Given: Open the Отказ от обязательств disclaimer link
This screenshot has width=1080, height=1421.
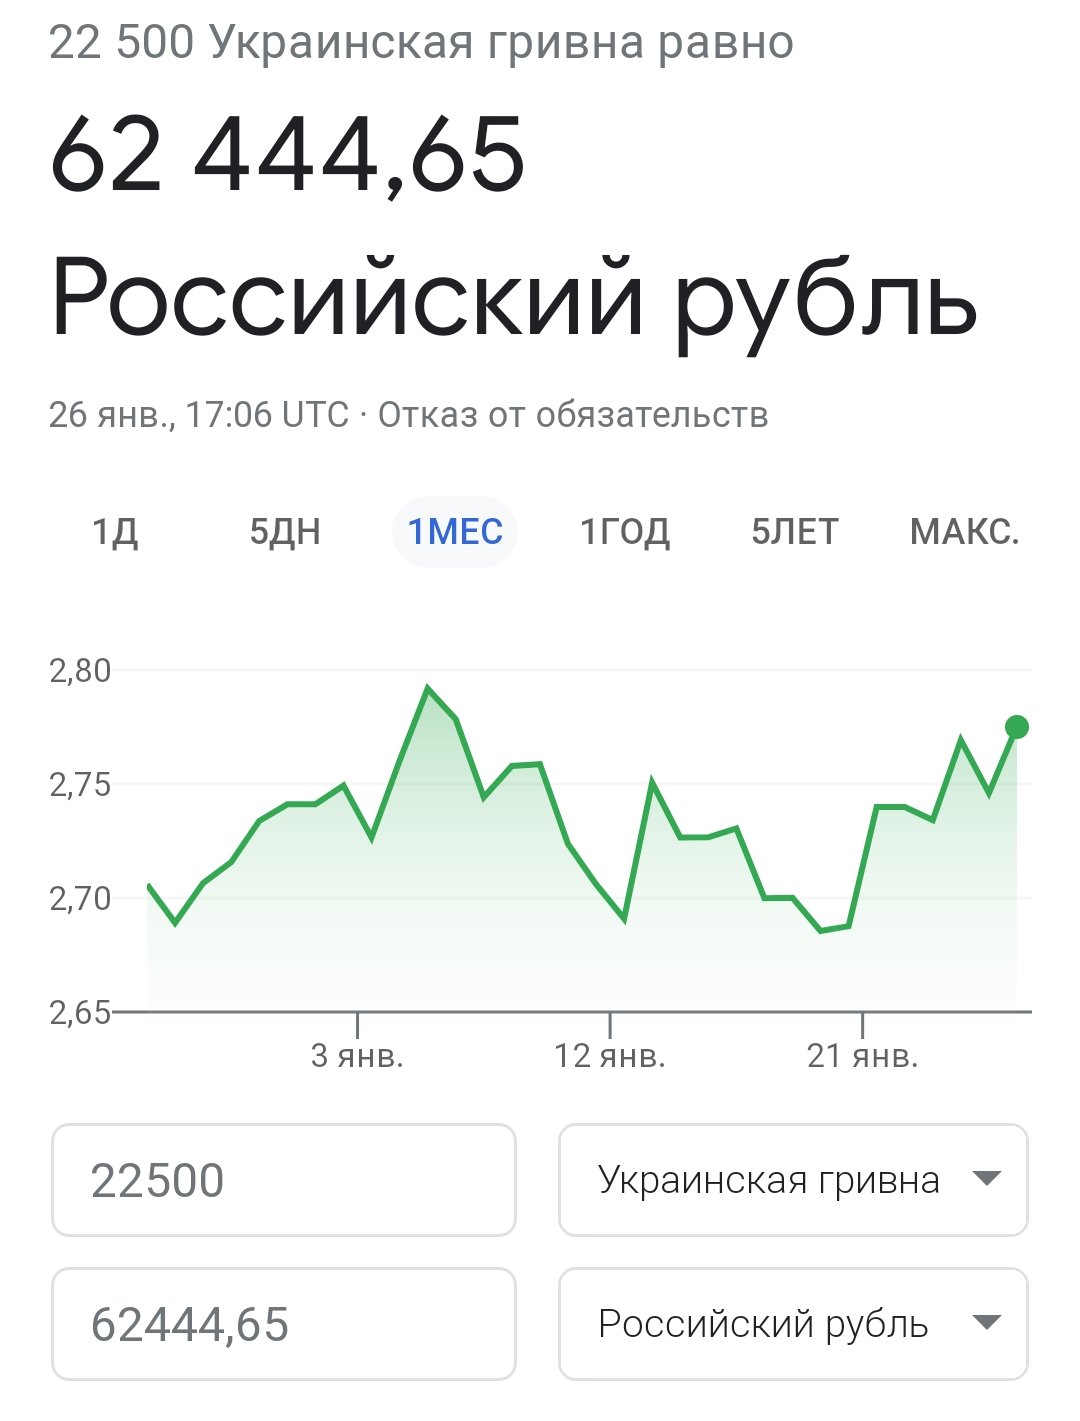Looking at the screenshot, I should click(573, 415).
